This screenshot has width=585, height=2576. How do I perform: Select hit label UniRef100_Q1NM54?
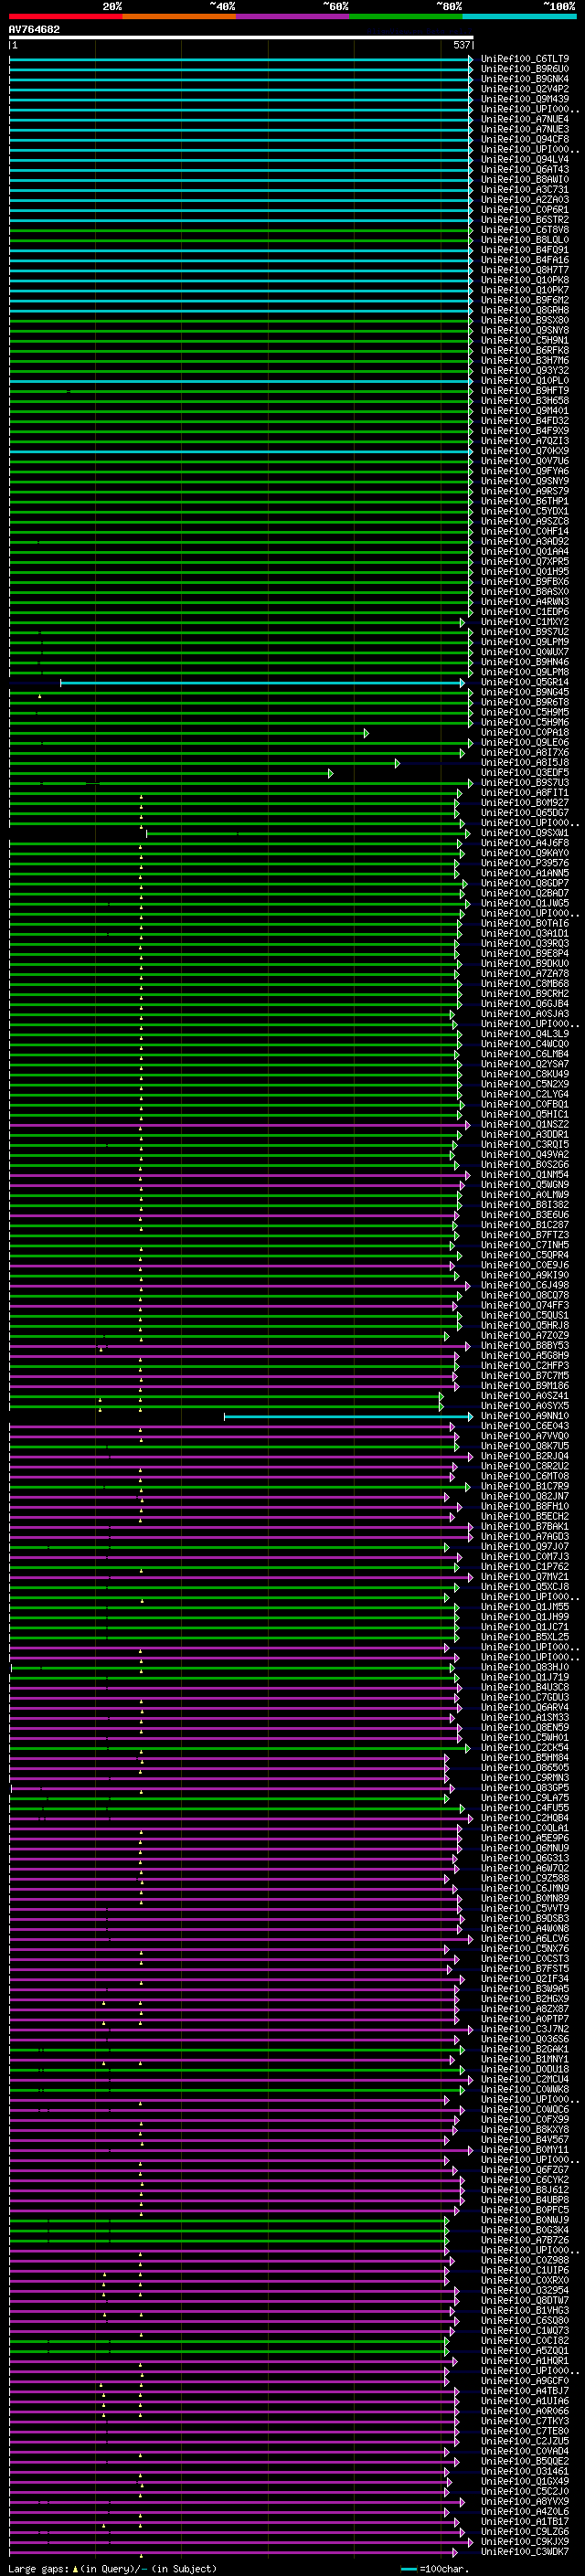(525, 1175)
